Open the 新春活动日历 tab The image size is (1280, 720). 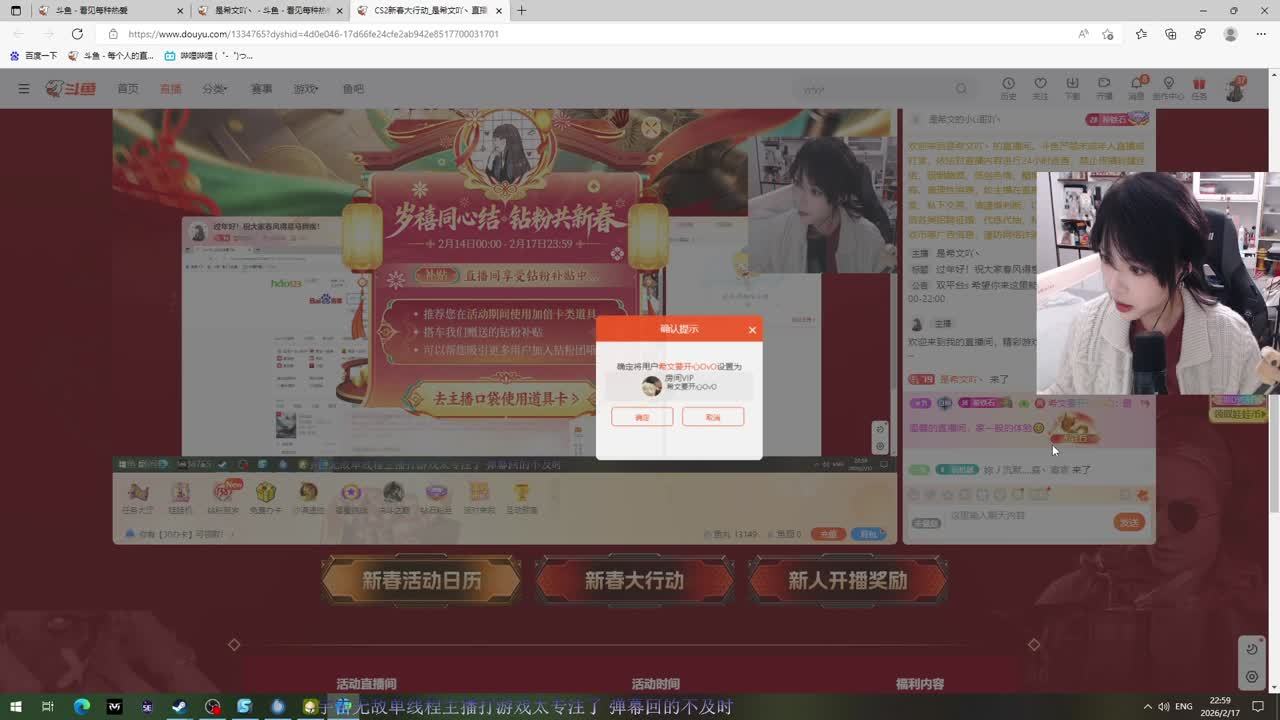pos(421,580)
